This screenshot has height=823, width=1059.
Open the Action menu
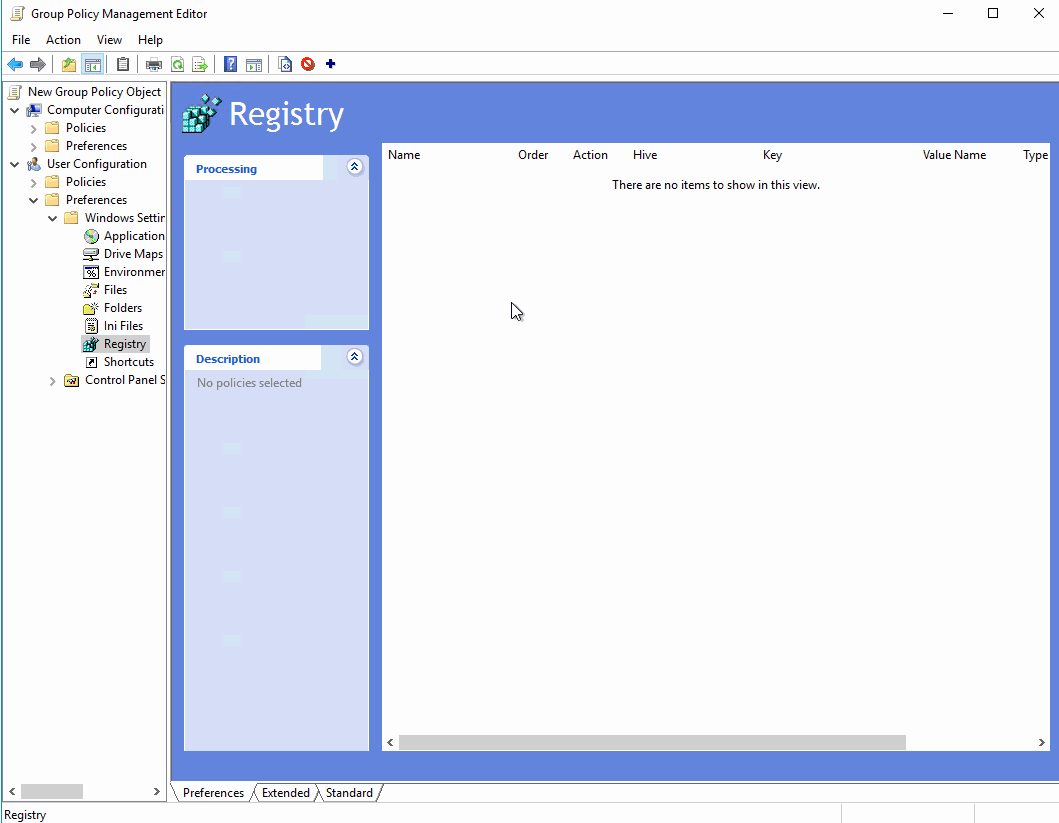point(63,40)
